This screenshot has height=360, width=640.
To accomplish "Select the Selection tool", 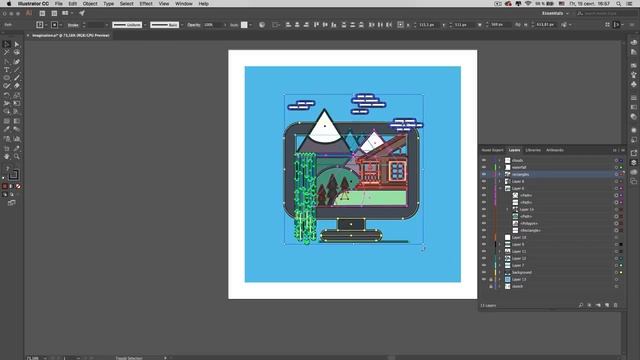I will pos(7,44).
